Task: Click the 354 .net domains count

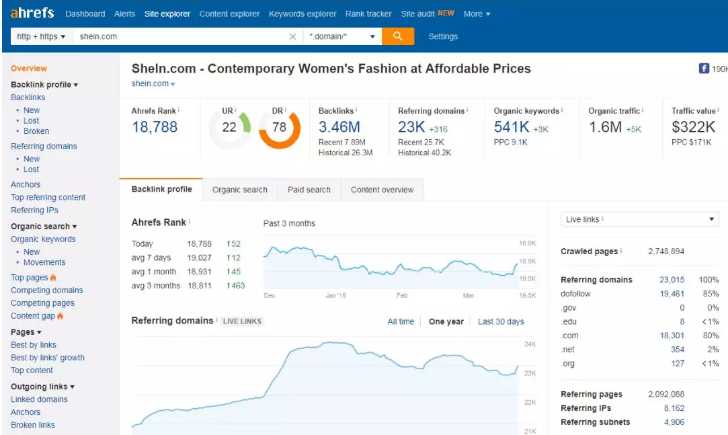Action: pos(678,349)
